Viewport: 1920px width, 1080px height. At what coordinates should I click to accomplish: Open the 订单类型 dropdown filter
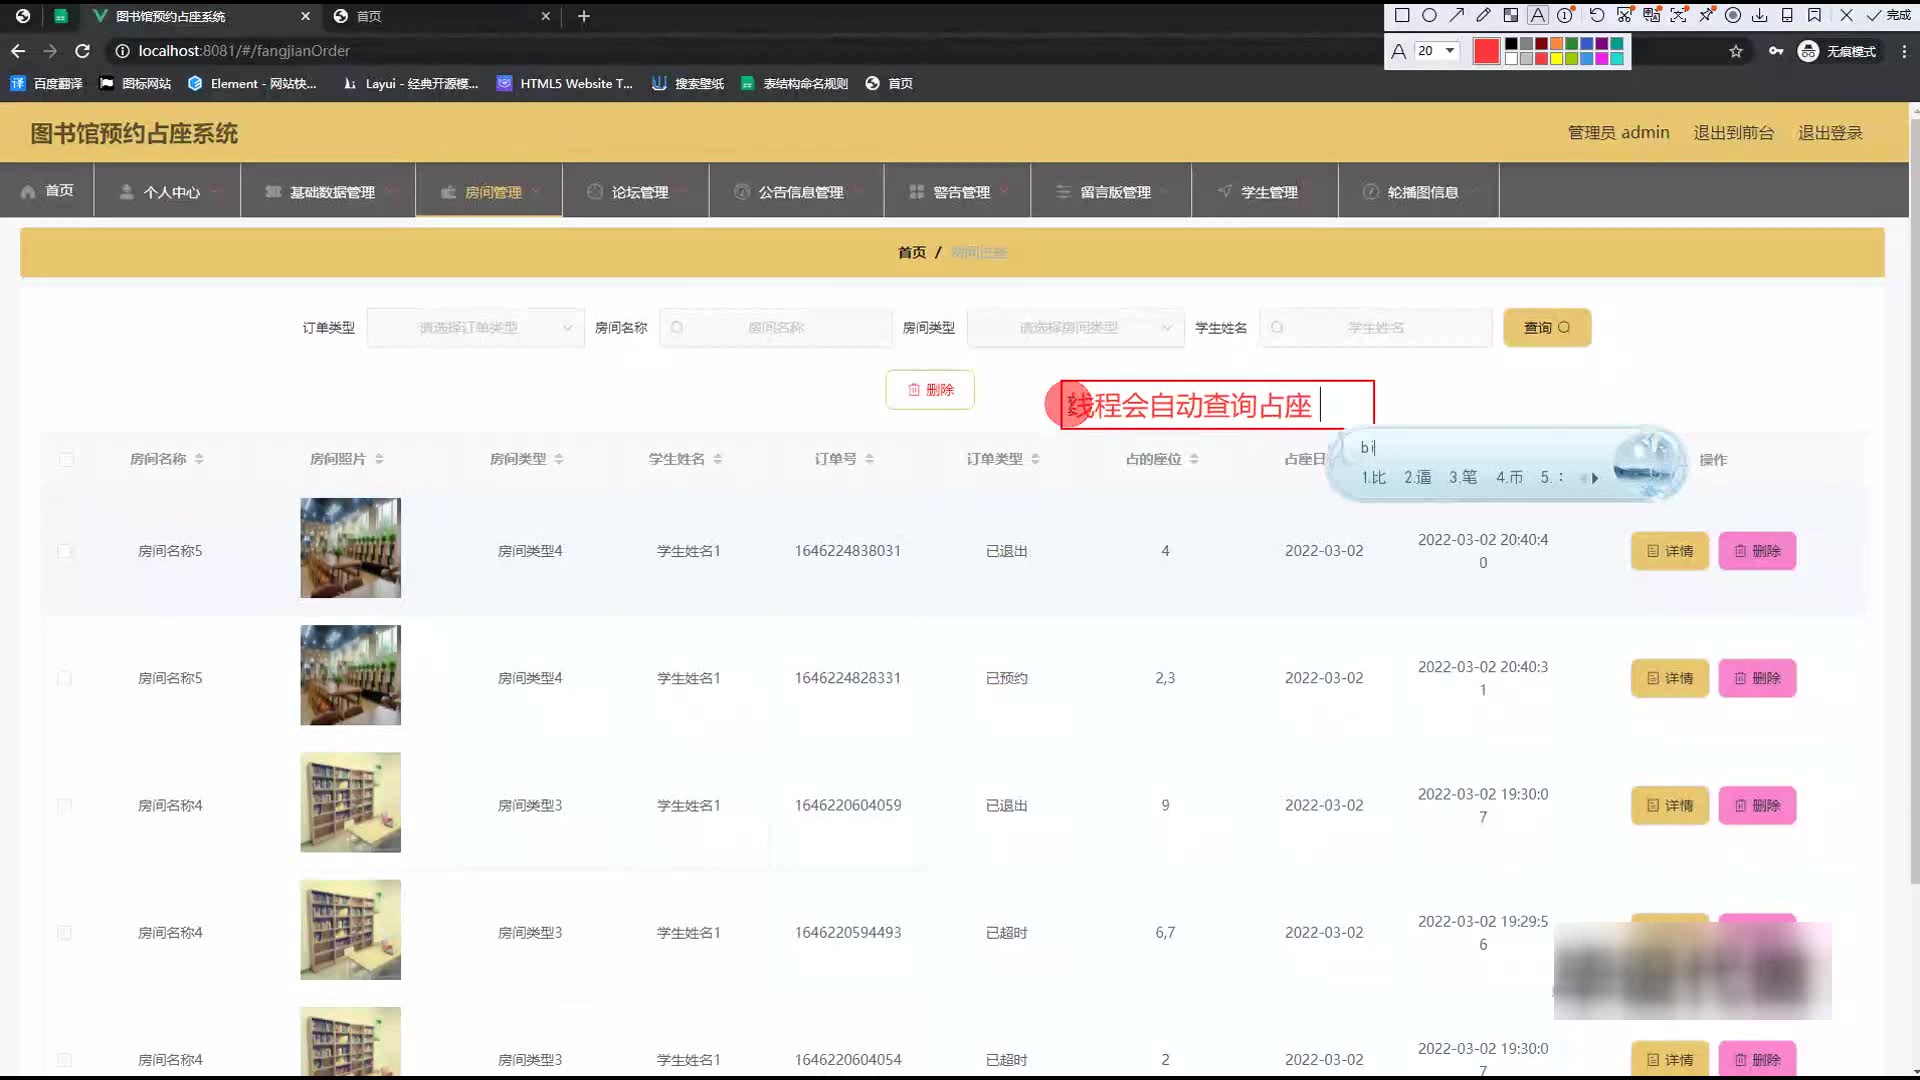point(475,328)
